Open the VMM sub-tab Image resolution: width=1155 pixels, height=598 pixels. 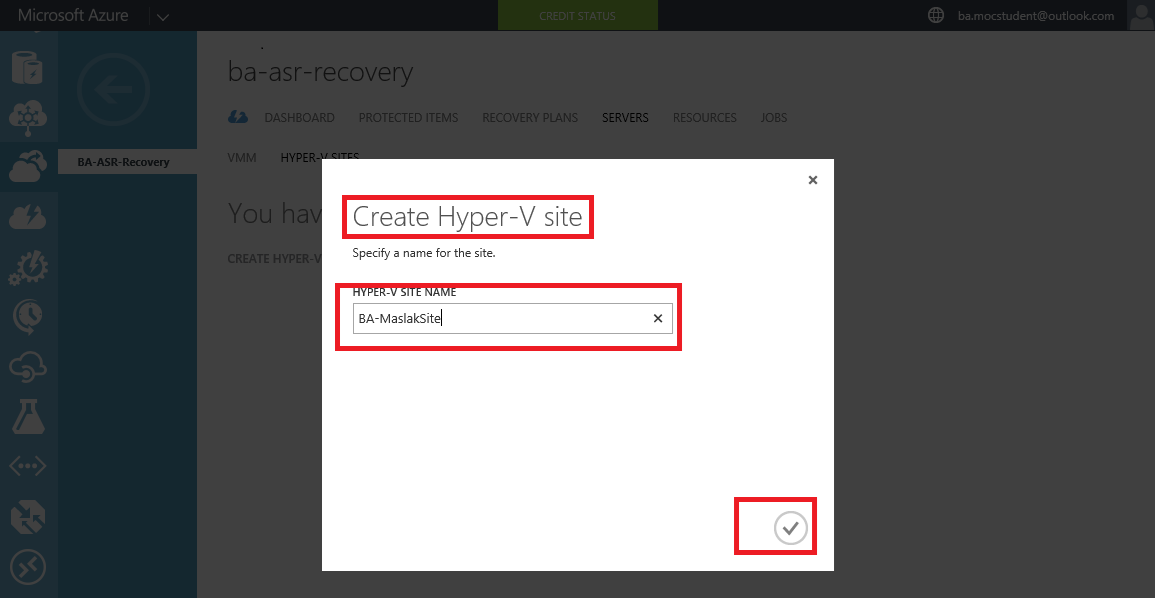(x=242, y=158)
